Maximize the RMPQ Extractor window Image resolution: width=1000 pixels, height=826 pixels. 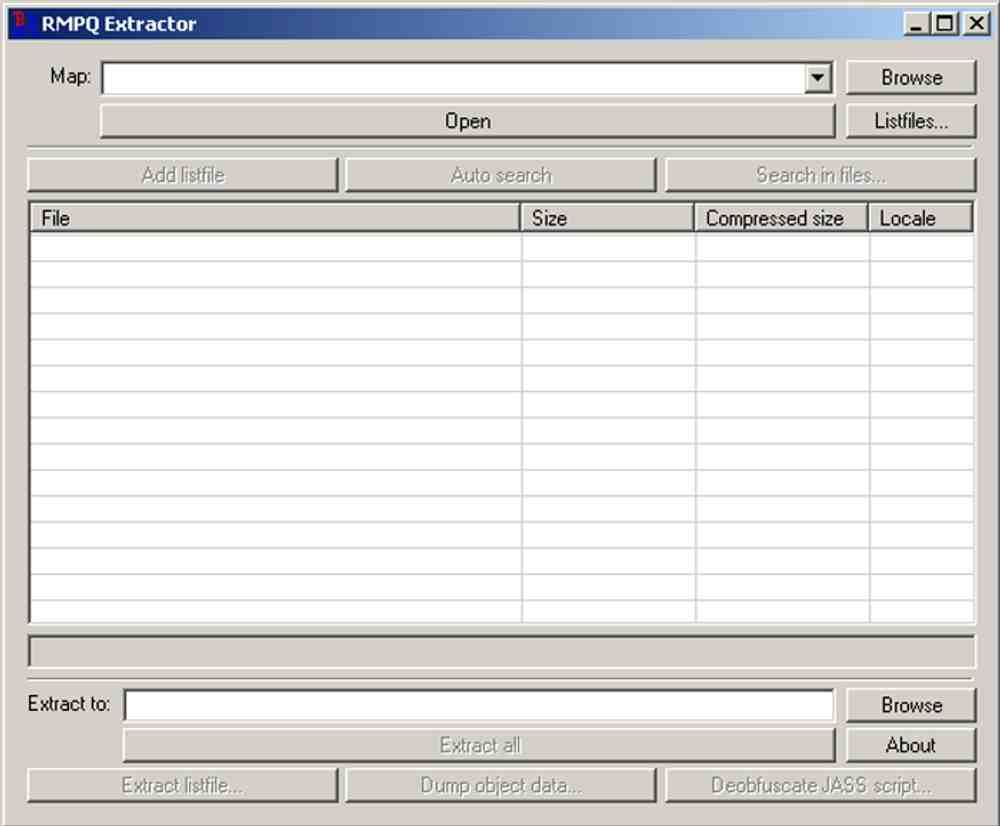click(x=944, y=24)
